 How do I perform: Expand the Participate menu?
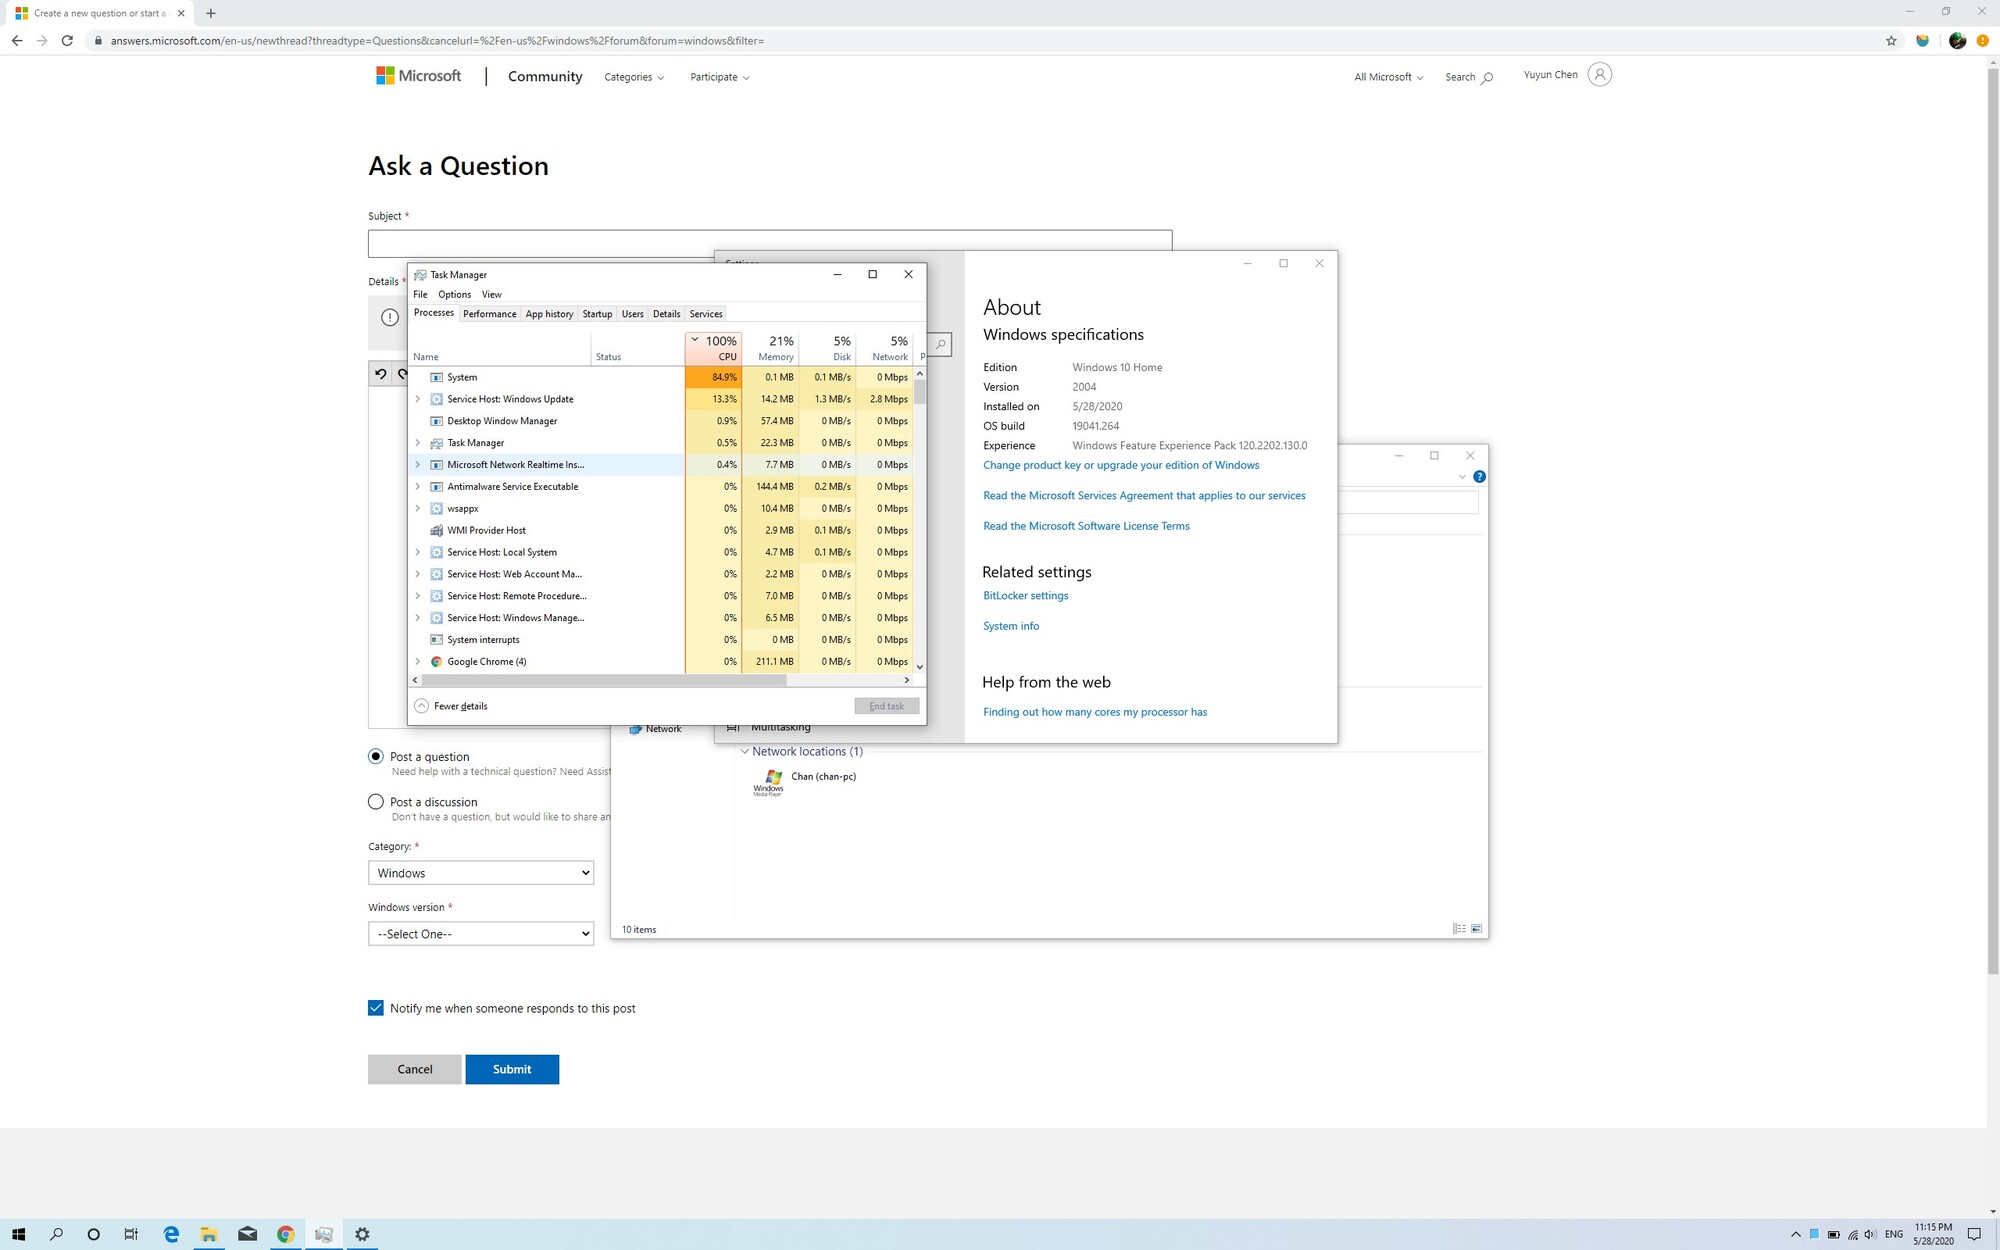pos(719,77)
